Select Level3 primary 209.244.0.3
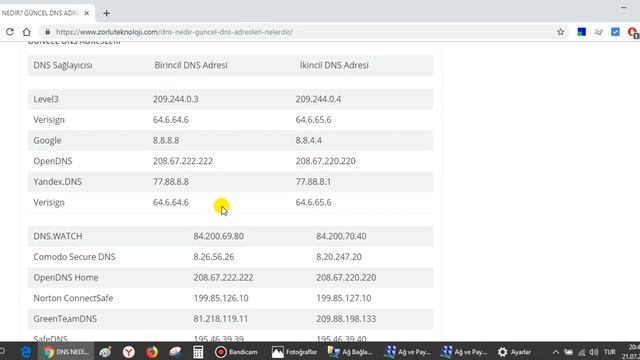The width and height of the screenshot is (640, 360). tap(176, 99)
